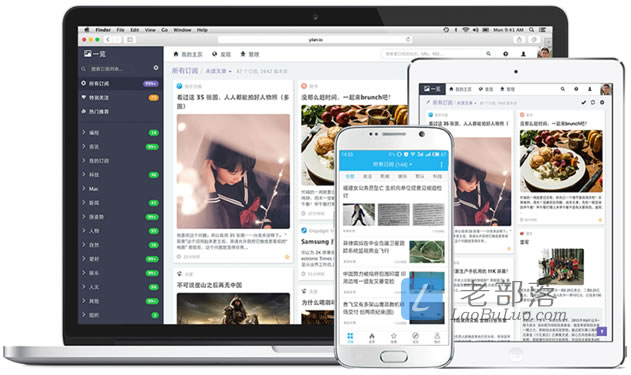This screenshot has width=631, height=375.
Task: Open the Edit menu on the laptop
Action: [134, 30]
